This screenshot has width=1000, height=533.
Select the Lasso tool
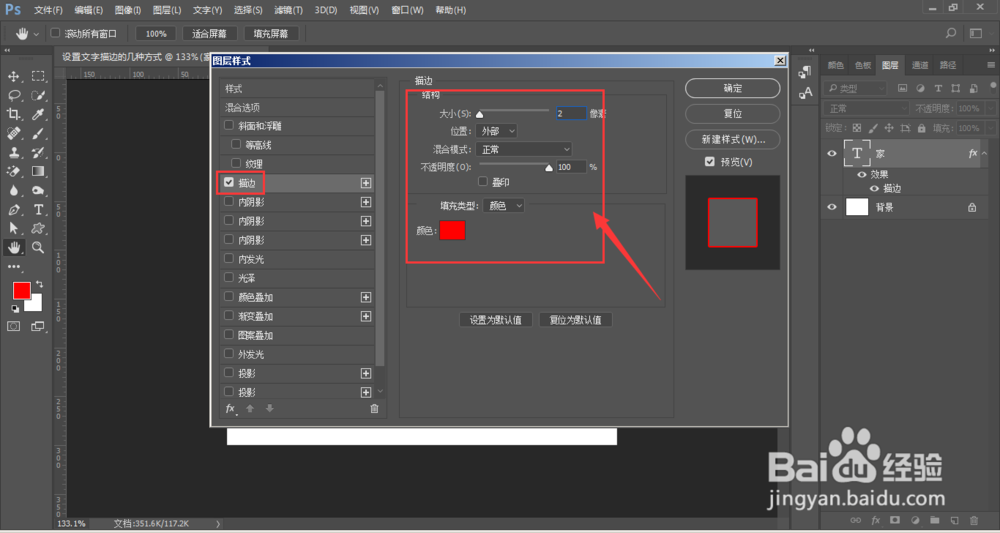pos(13,96)
